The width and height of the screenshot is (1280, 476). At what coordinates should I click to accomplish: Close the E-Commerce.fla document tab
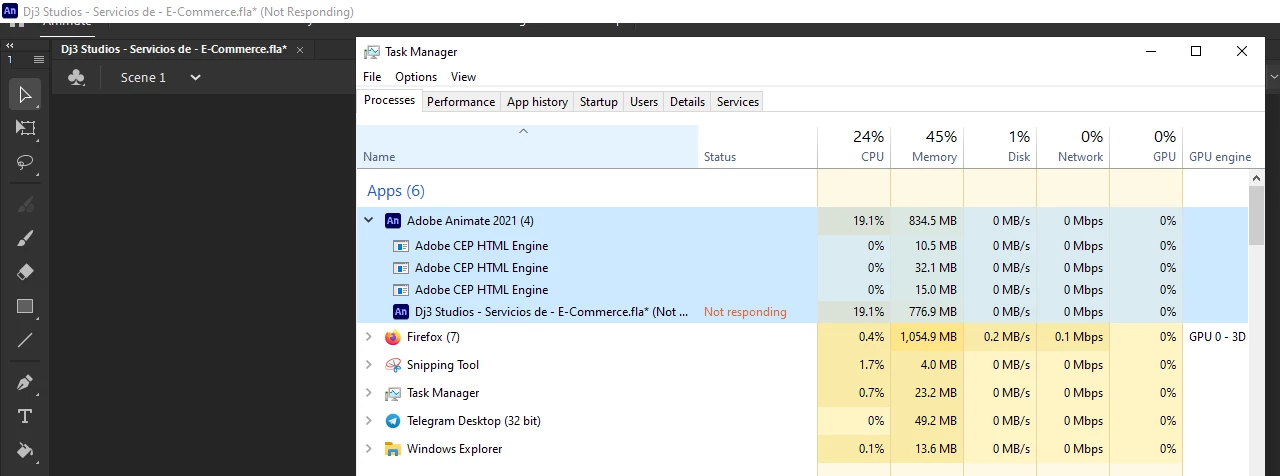pyautogui.click(x=300, y=49)
